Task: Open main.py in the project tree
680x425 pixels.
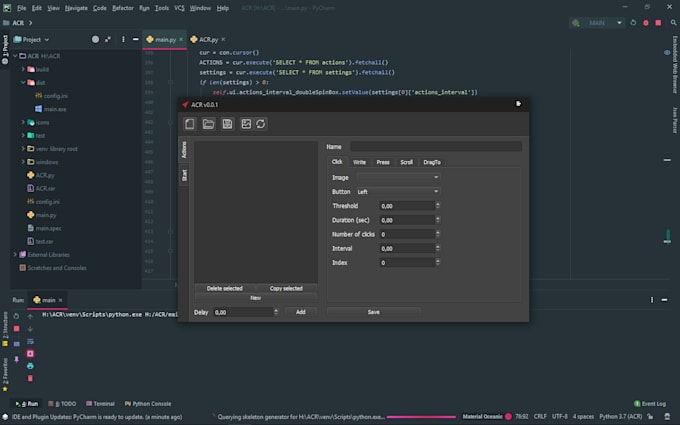Action: (46, 215)
